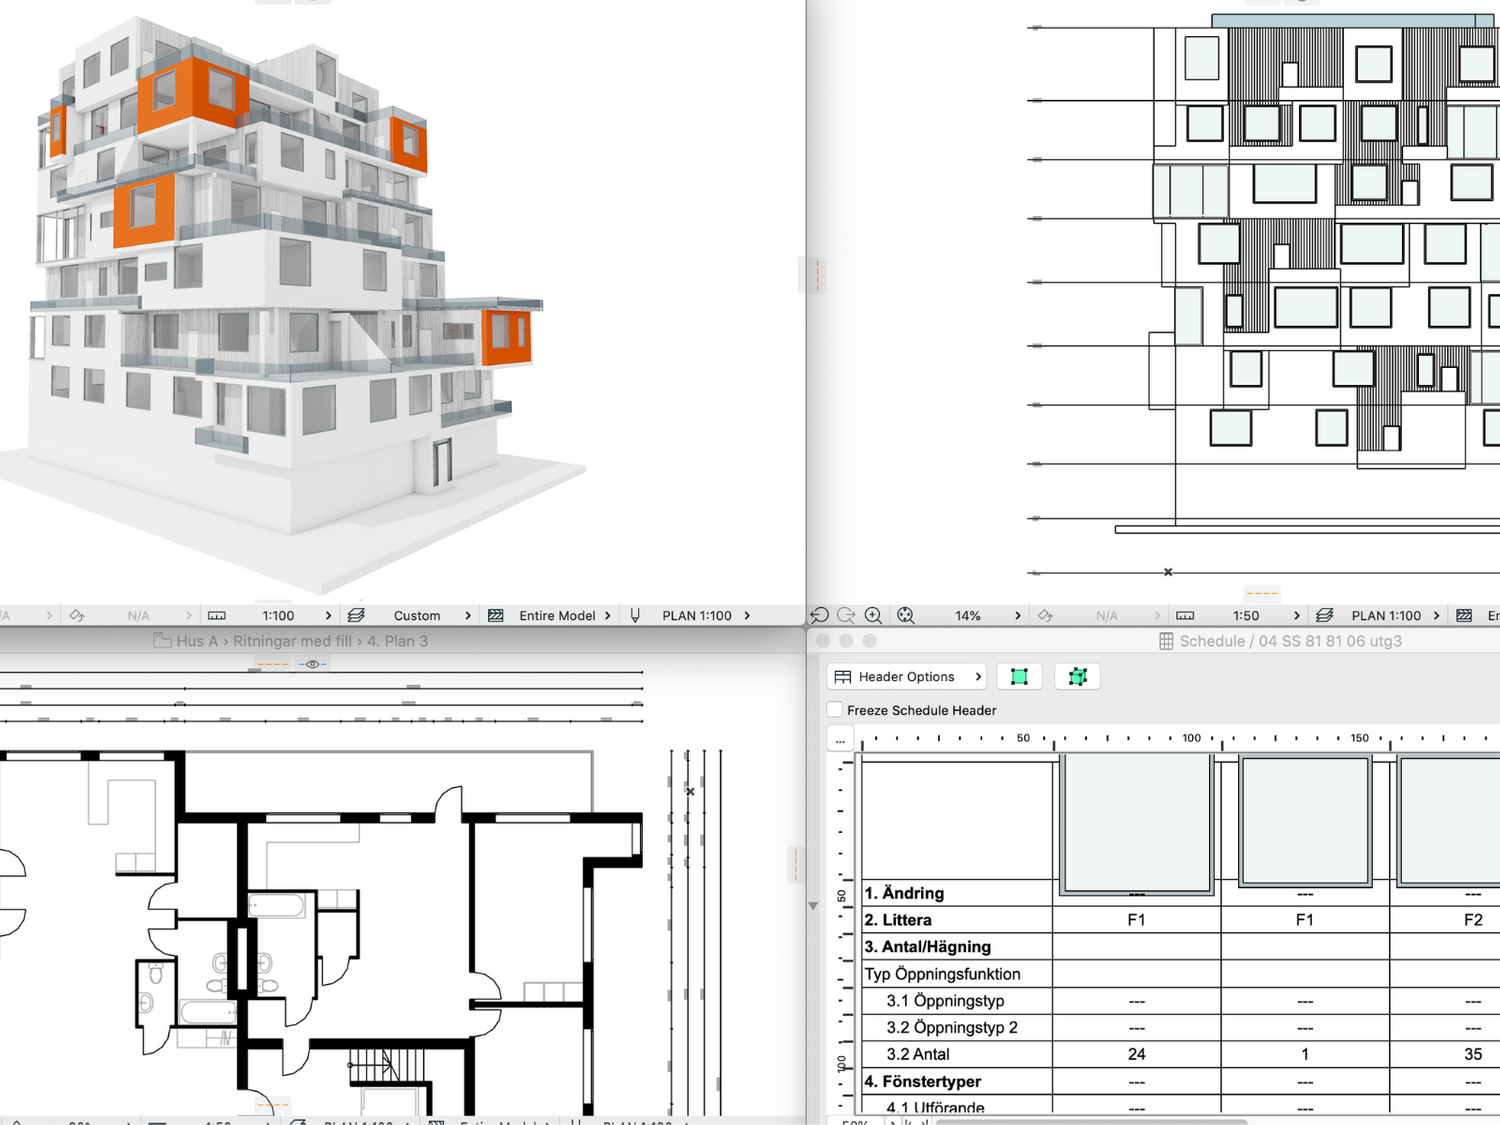Click the model view options icon beside Entire Model

pos(495,615)
